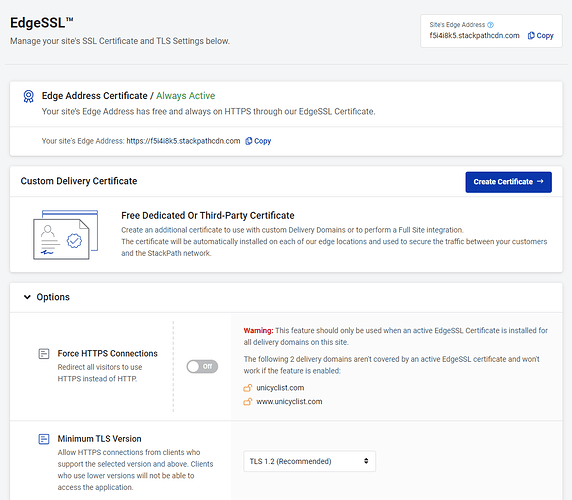
Task: Copy the https edge address URL
Action: 258,141
